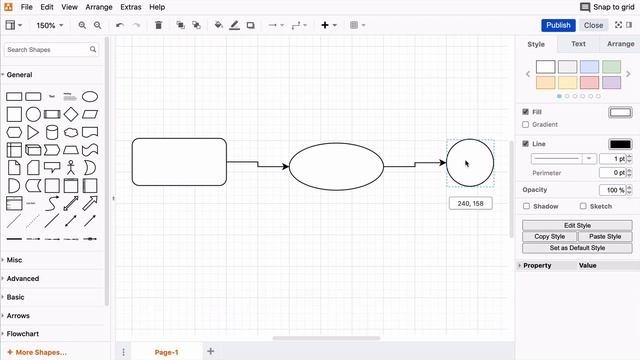Pick the triangle shape from General
The width and height of the screenshot is (640, 360).
(33, 132)
